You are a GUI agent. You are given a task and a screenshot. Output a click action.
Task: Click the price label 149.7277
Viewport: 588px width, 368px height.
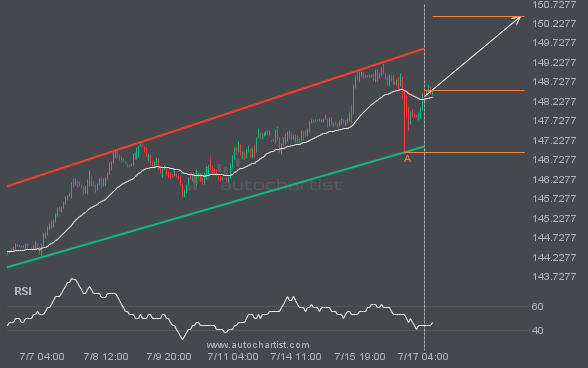tap(554, 43)
